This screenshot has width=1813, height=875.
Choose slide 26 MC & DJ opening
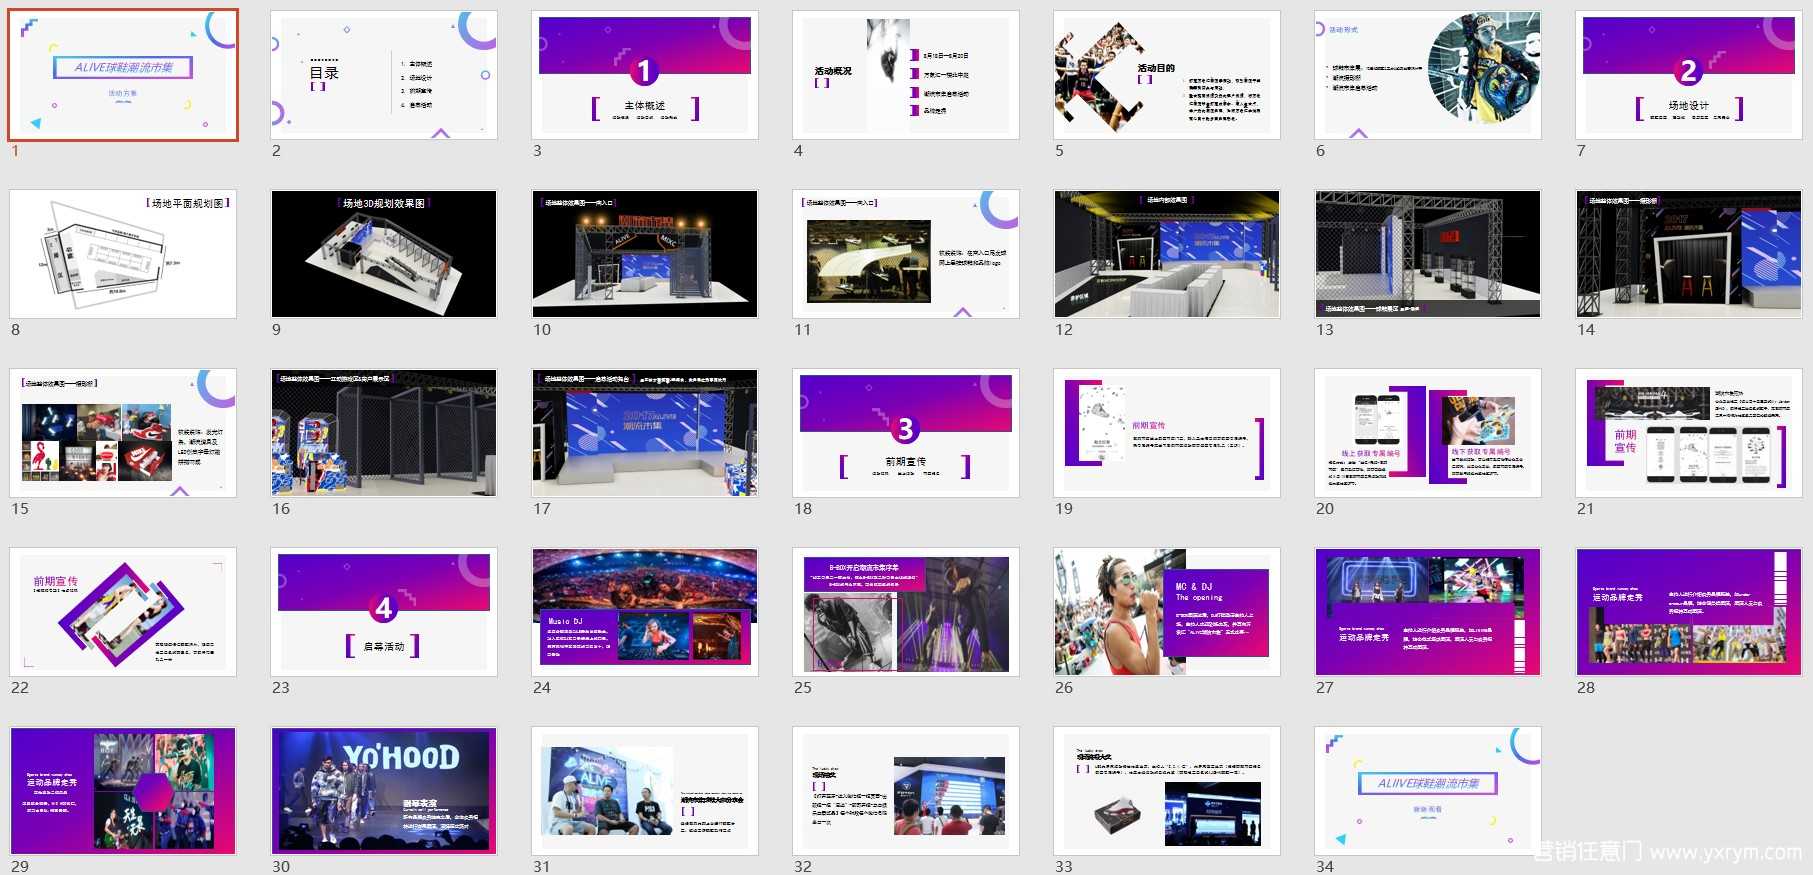coord(1167,612)
